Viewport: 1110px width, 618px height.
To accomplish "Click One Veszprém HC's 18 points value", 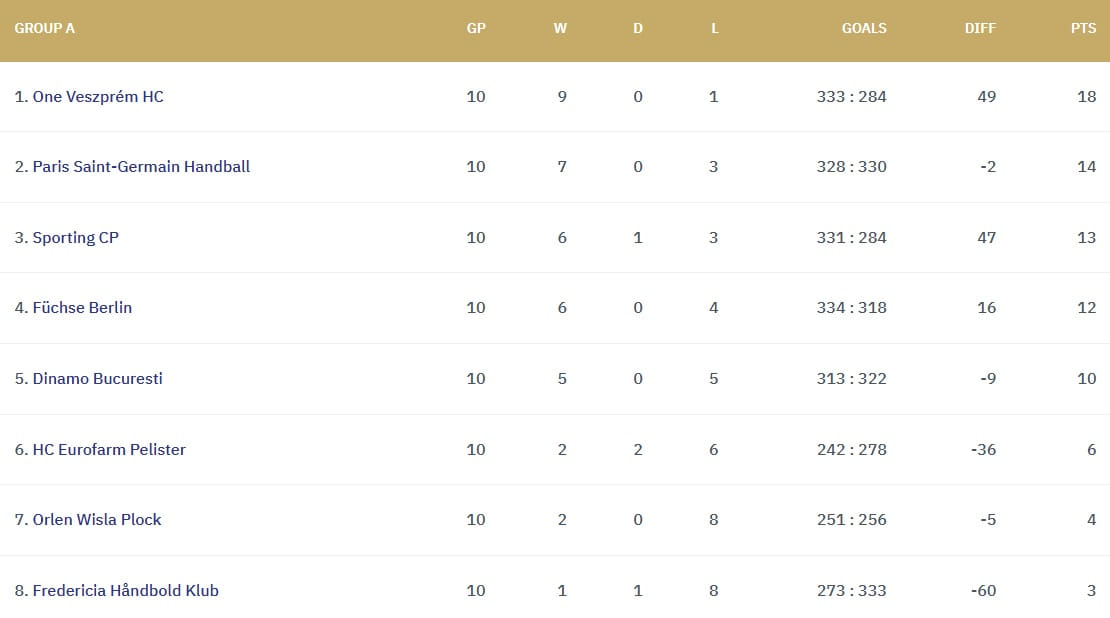I will coord(1086,97).
